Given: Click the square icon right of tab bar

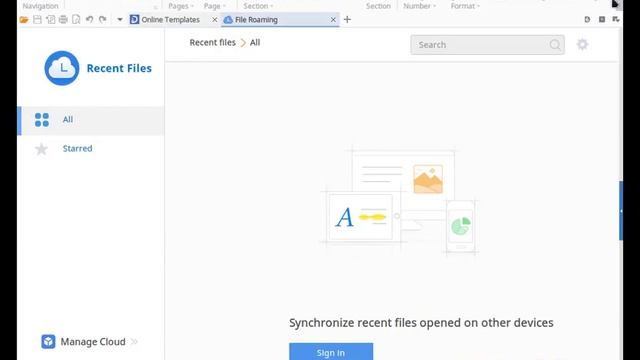Looking at the screenshot, I should pos(602,20).
